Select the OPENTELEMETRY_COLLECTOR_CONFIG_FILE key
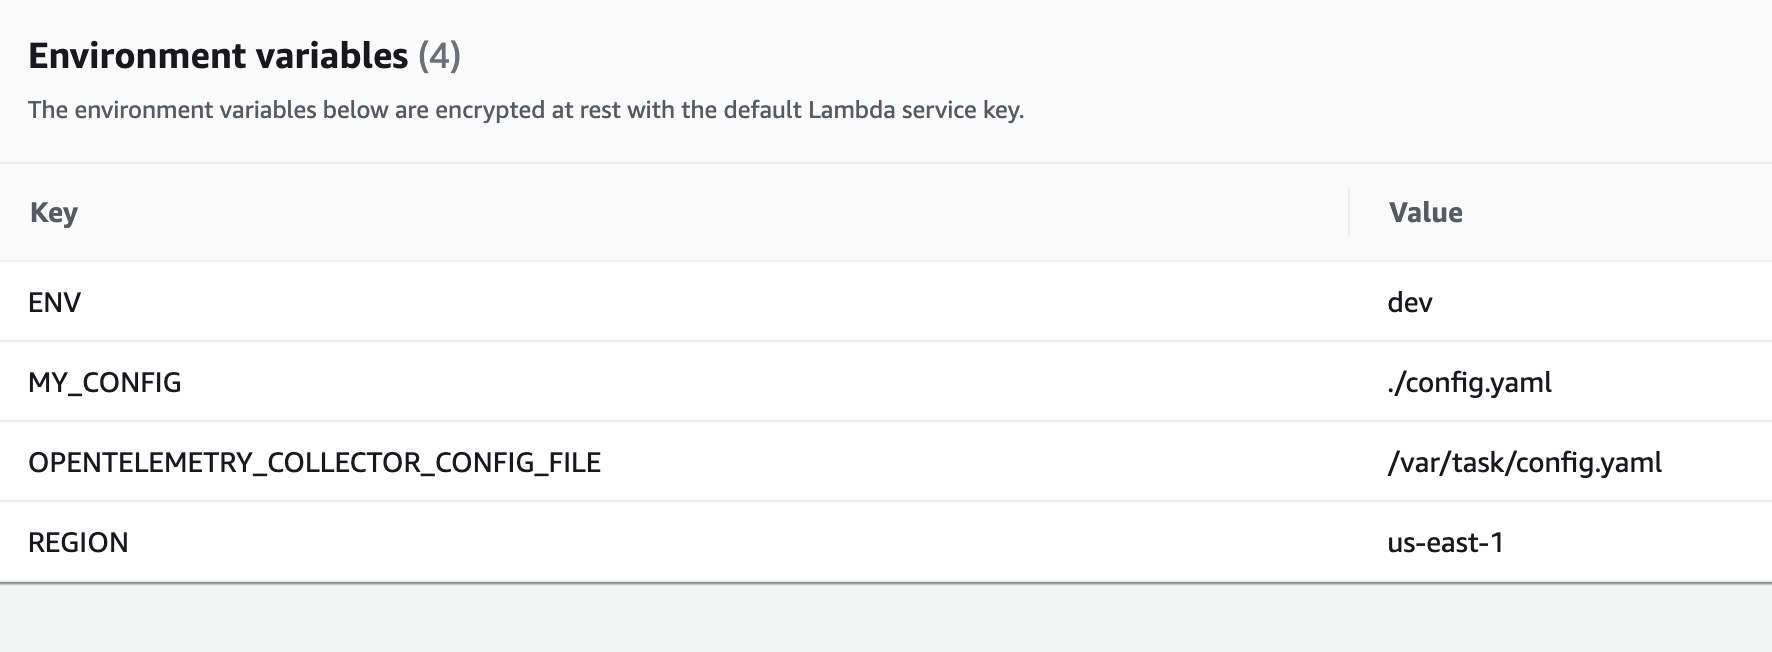1772x652 pixels. pos(314,462)
